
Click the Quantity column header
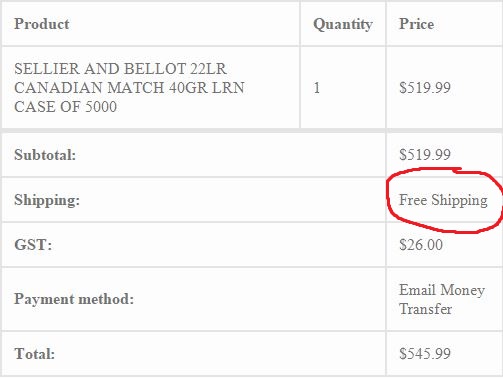click(343, 24)
